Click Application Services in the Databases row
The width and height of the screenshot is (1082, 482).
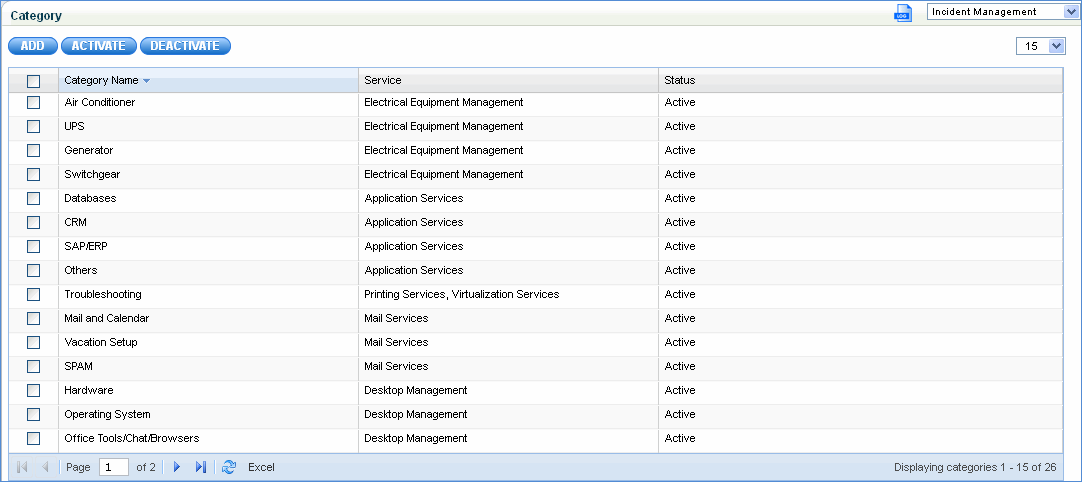[x=413, y=198]
